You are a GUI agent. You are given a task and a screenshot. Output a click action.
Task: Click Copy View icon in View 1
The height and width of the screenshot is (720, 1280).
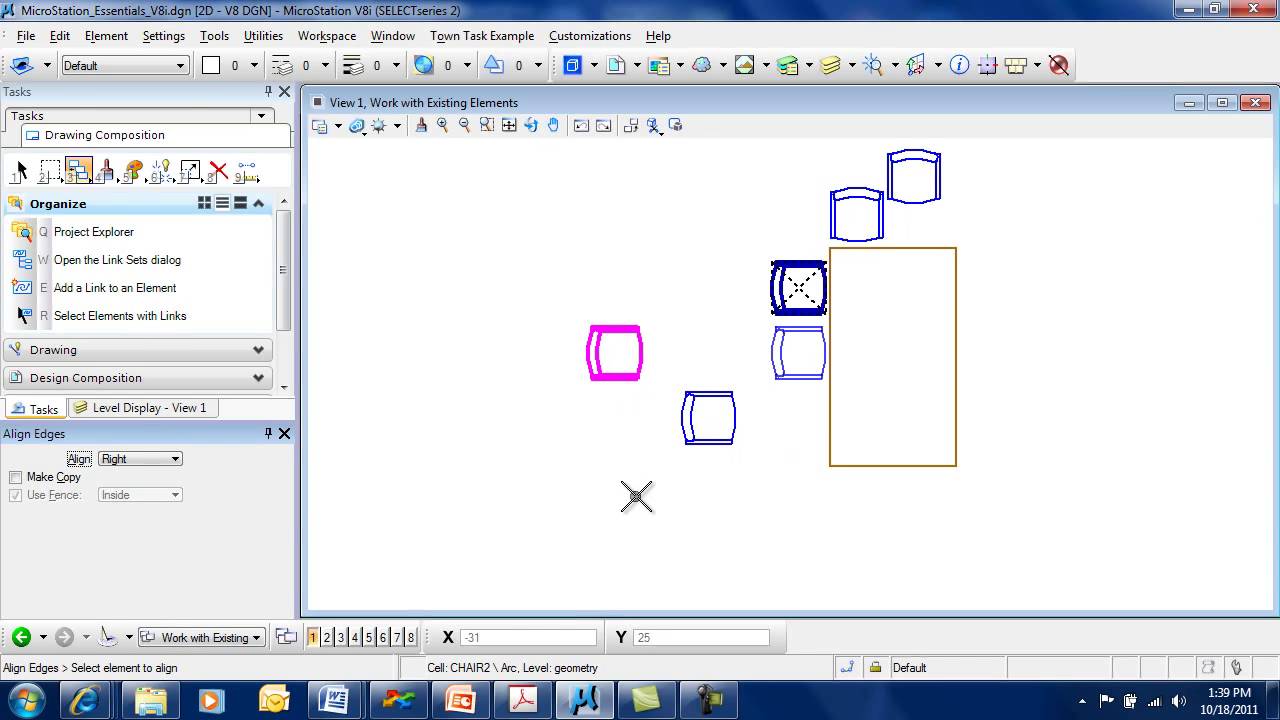(x=631, y=125)
